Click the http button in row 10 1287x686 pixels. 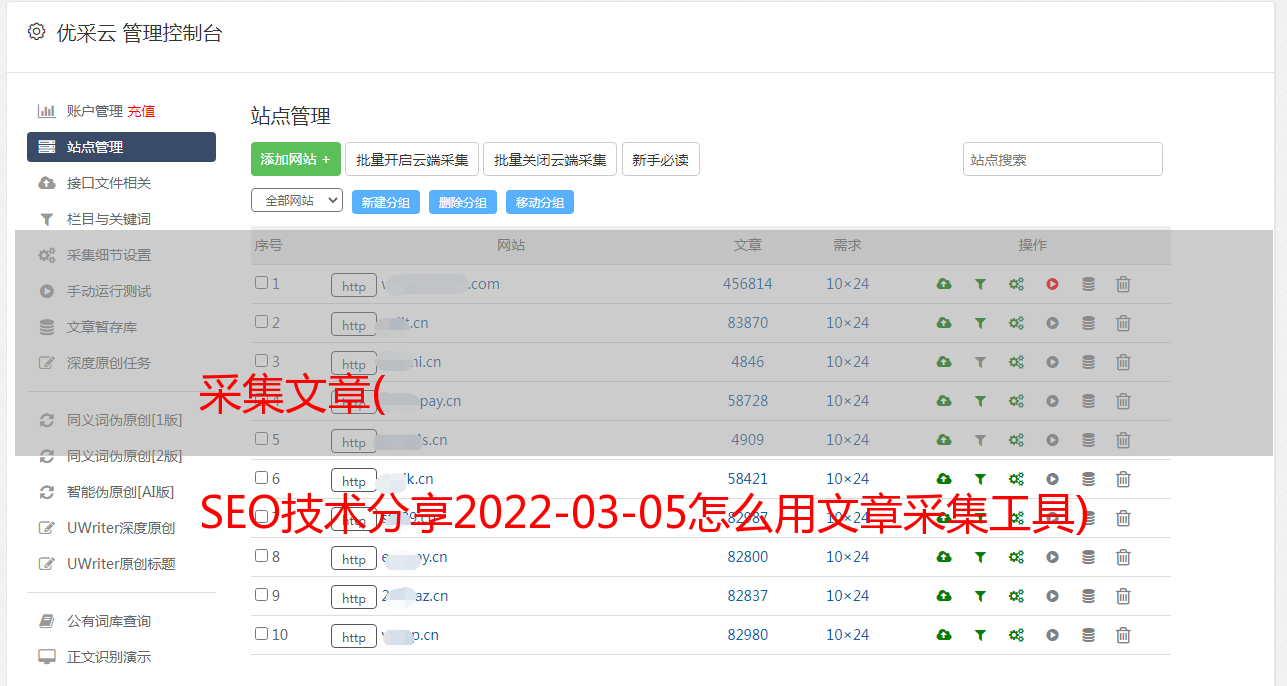click(x=354, y=637)
